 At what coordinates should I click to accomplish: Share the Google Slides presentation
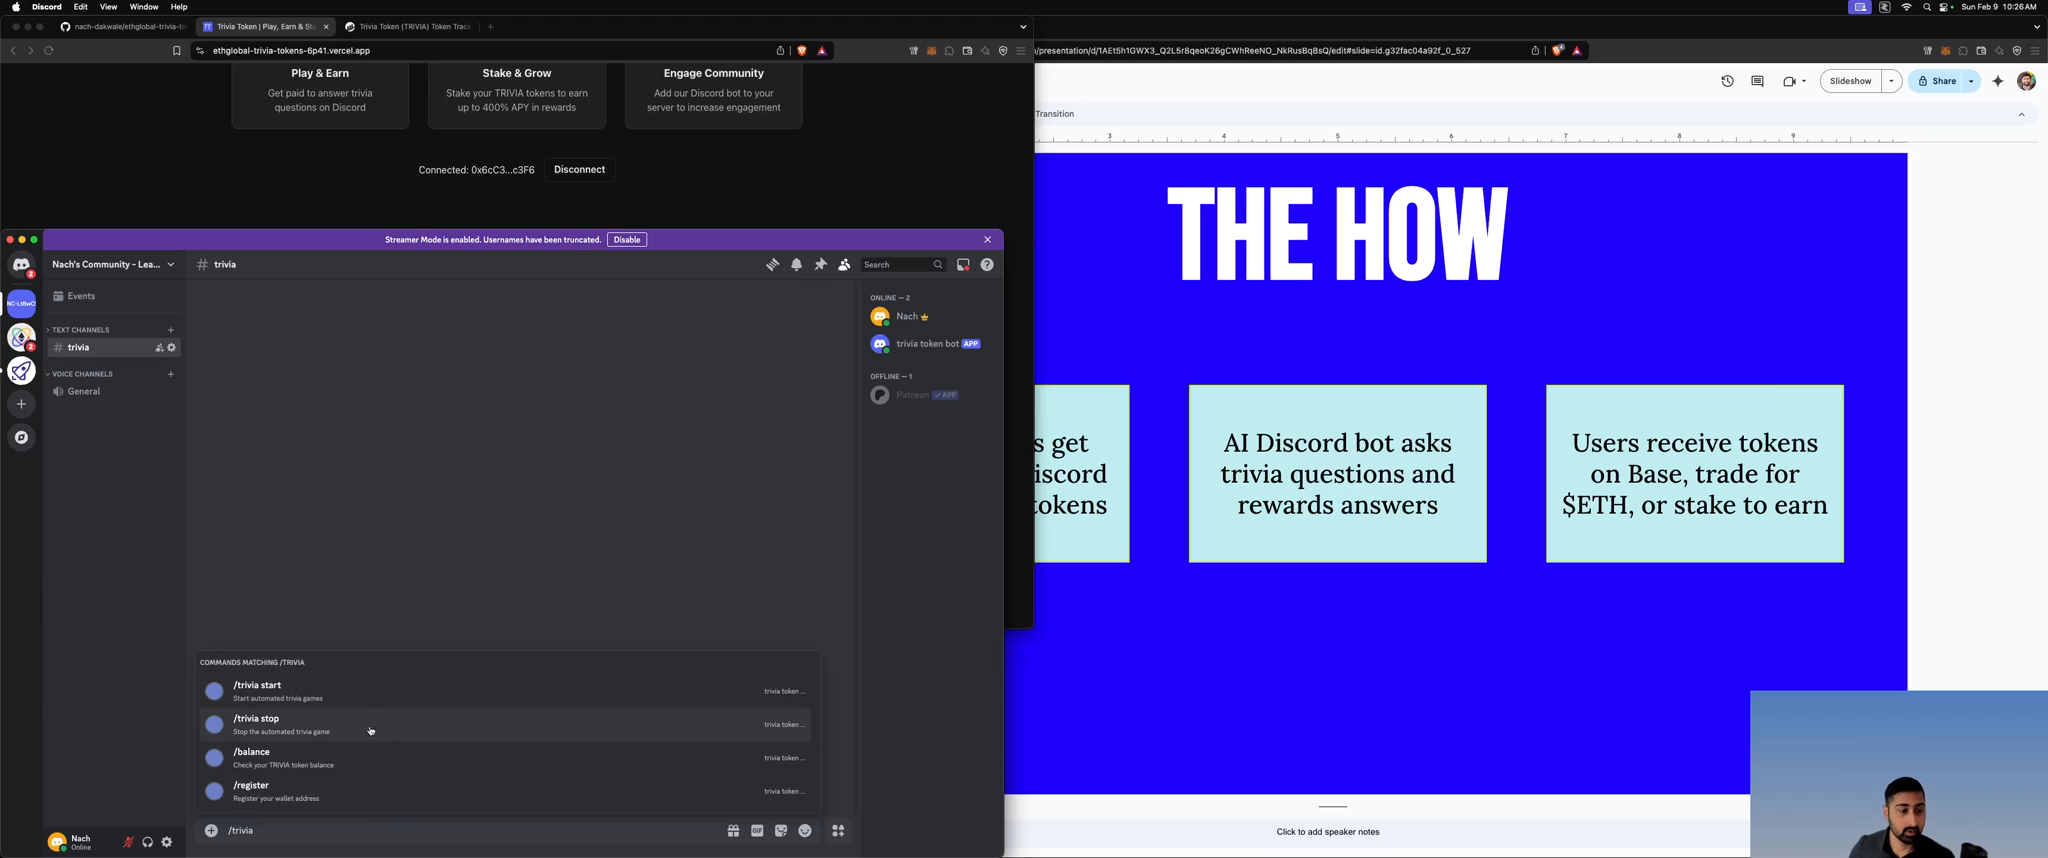pos(1936,82)
